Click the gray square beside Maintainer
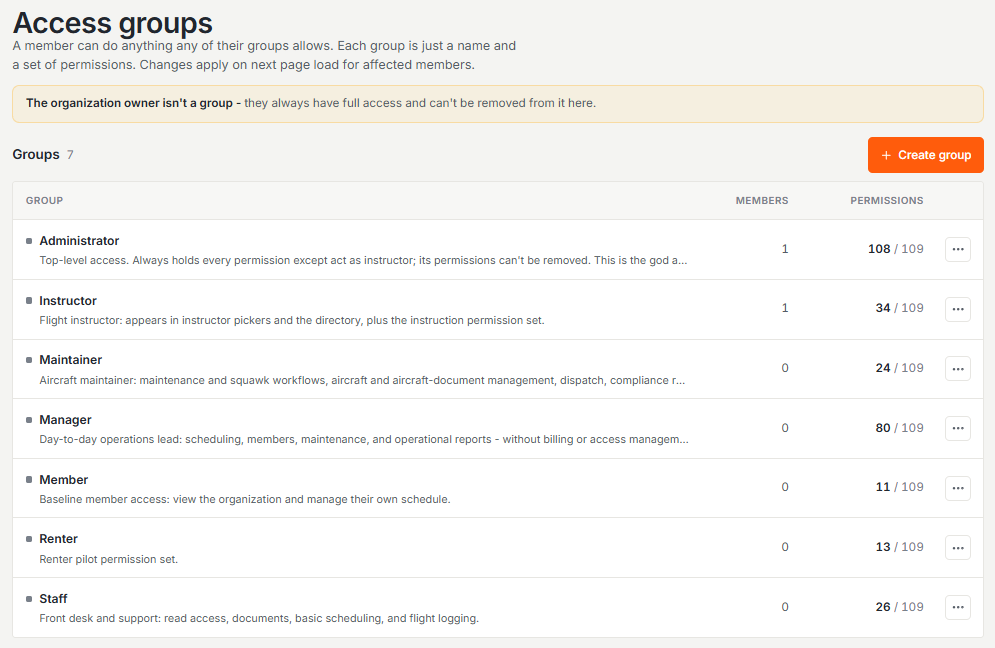This screenshot has width=995, height=648. tap(29, 360)
